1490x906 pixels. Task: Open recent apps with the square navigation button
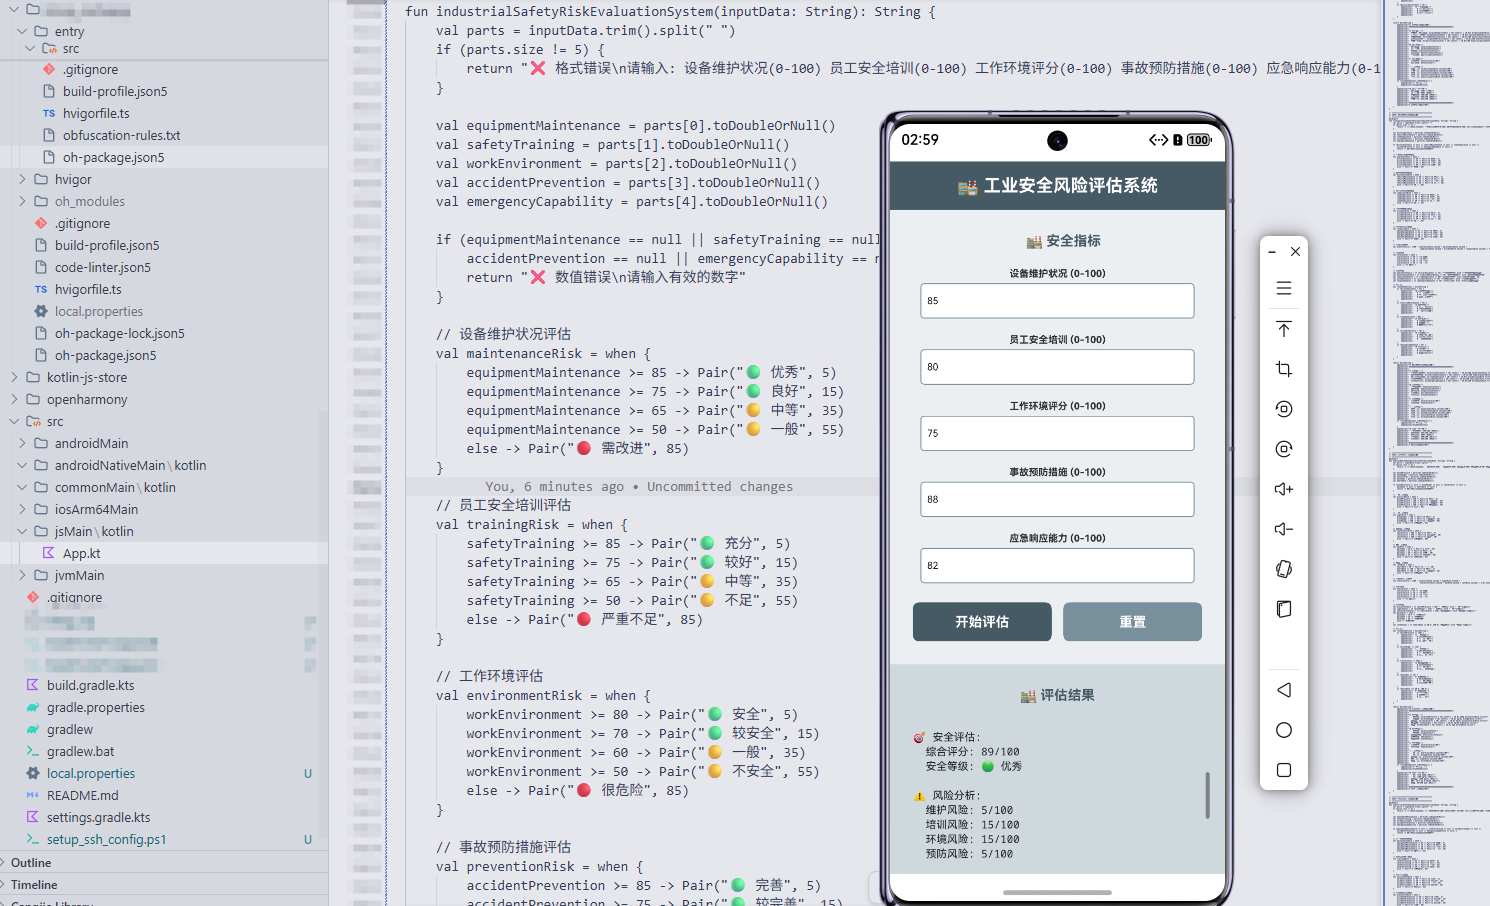click(x=1284, y=770)
